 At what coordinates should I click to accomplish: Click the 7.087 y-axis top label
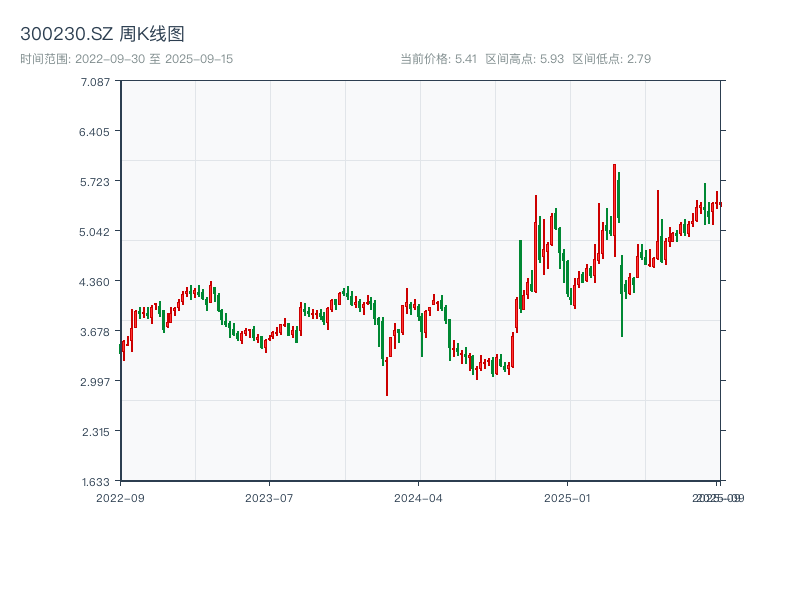pos(96,81)
